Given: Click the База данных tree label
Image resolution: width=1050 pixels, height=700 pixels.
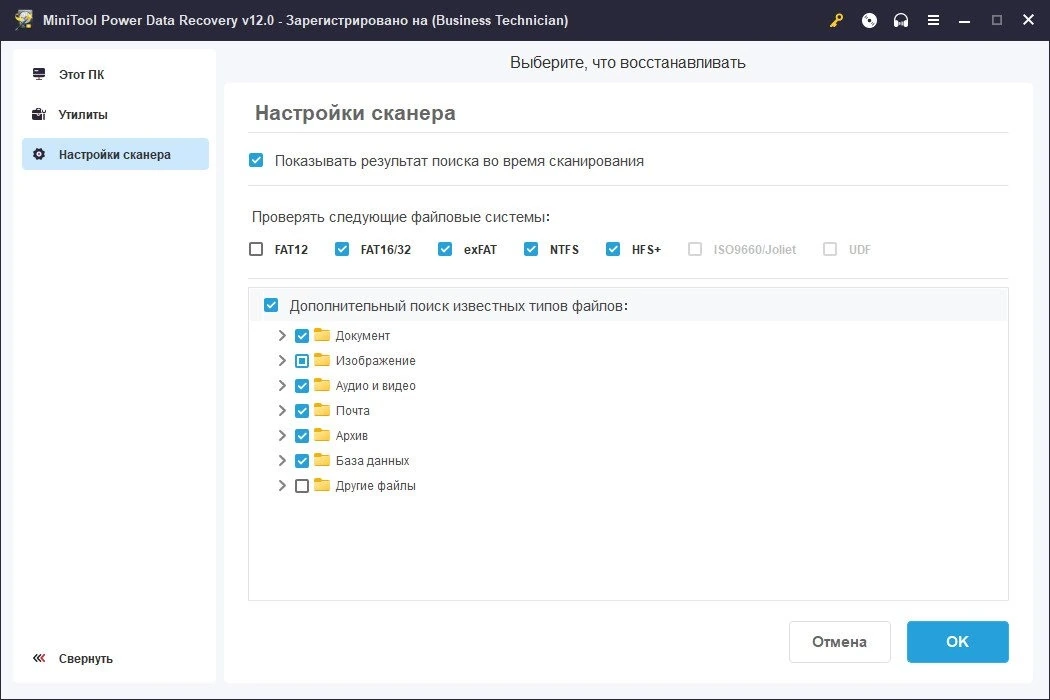Looking at the screenshot, I should (372, 461).
